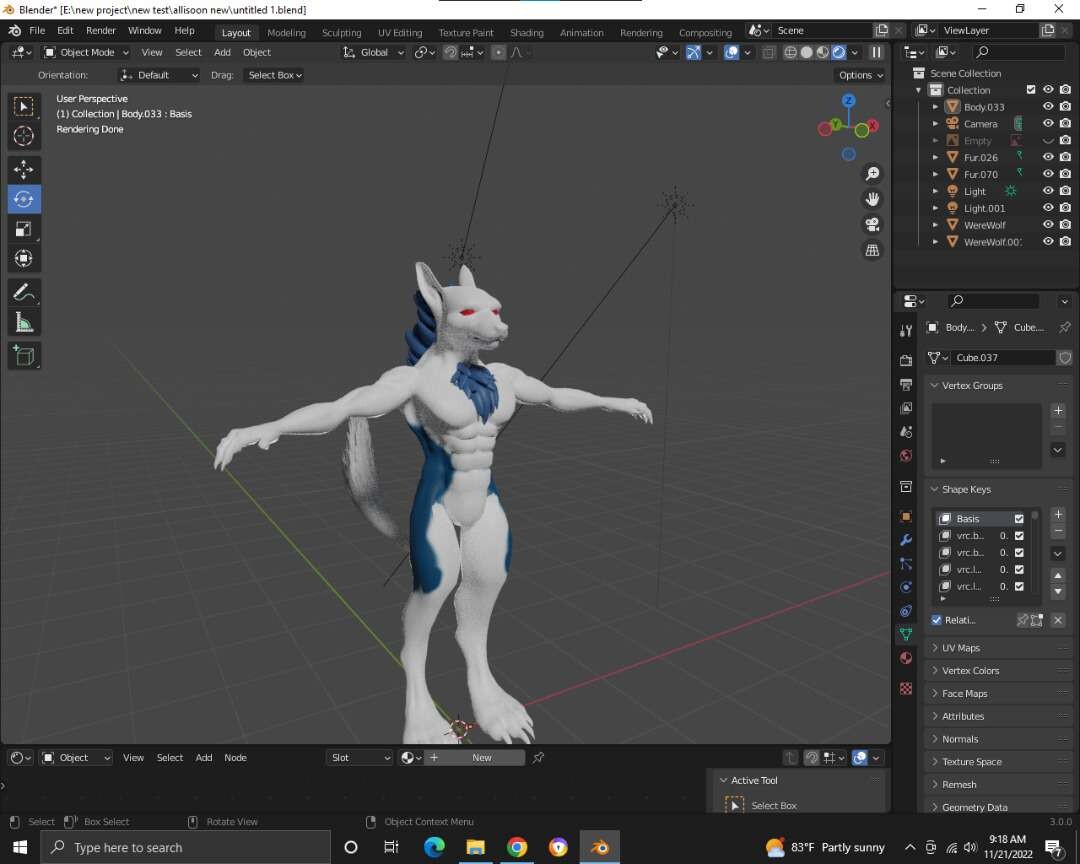This screenshot has width=1080, height=864.
Task: Add a new shape key with the plus button
Action: point(1057,514)
